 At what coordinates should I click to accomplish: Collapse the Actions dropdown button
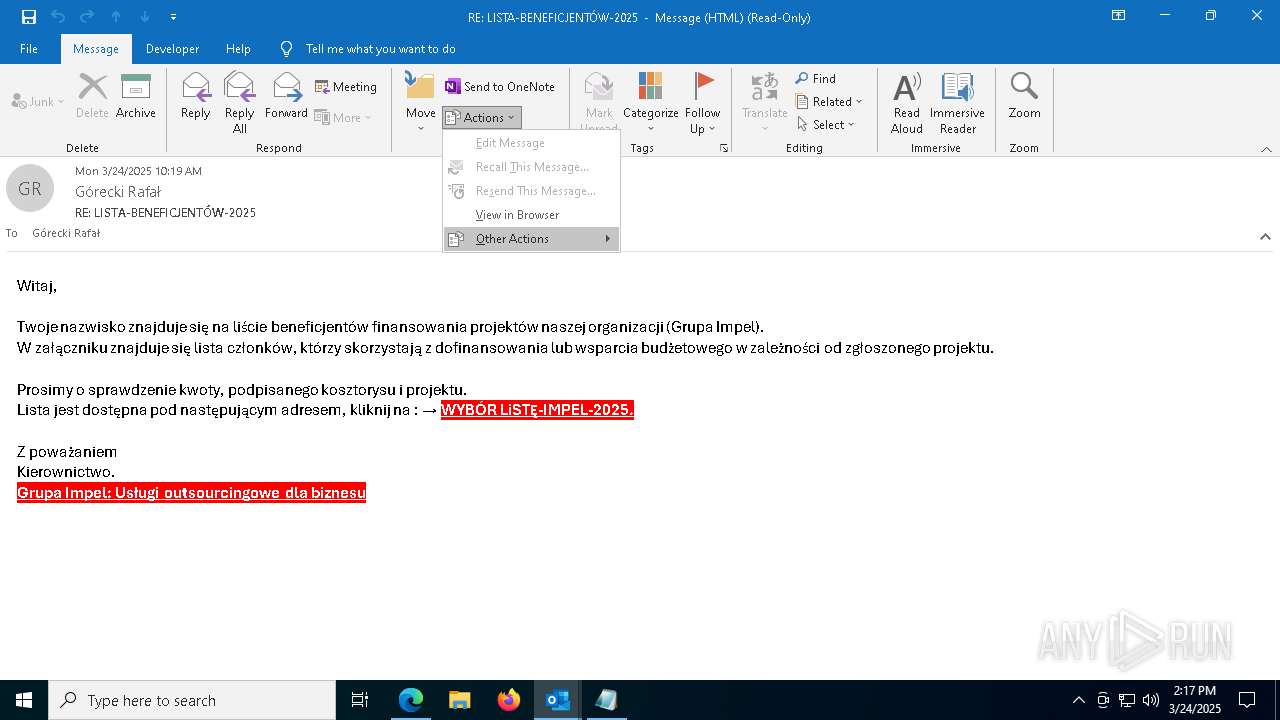point(482,117)
